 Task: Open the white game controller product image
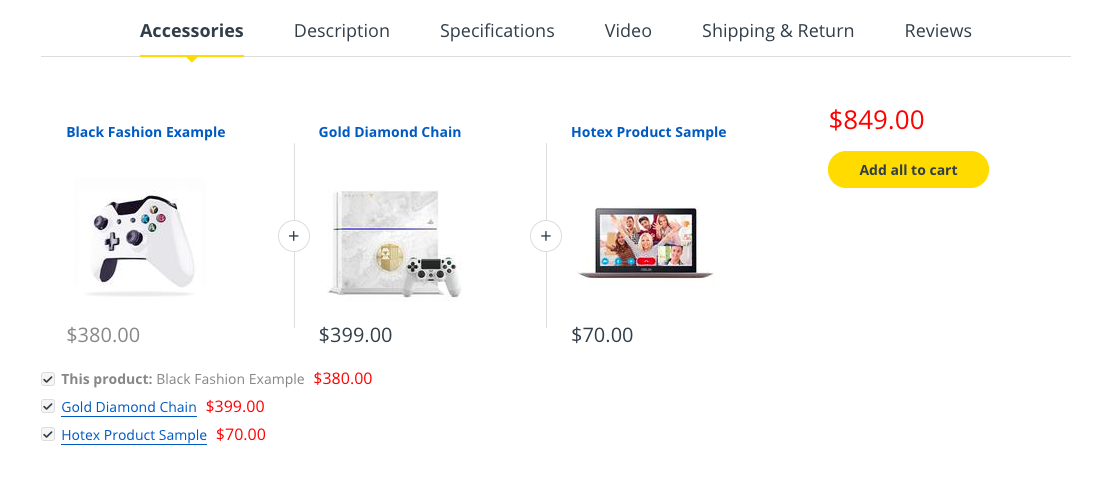(x=140, y=237)
